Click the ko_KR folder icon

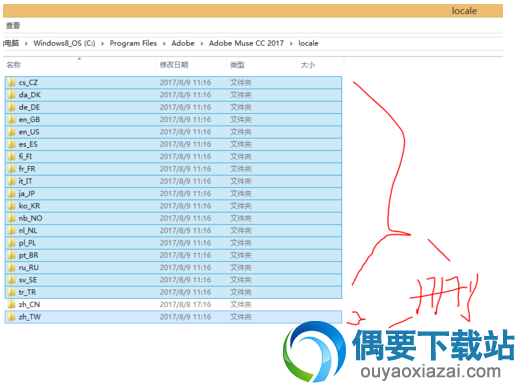pos(11,206)
